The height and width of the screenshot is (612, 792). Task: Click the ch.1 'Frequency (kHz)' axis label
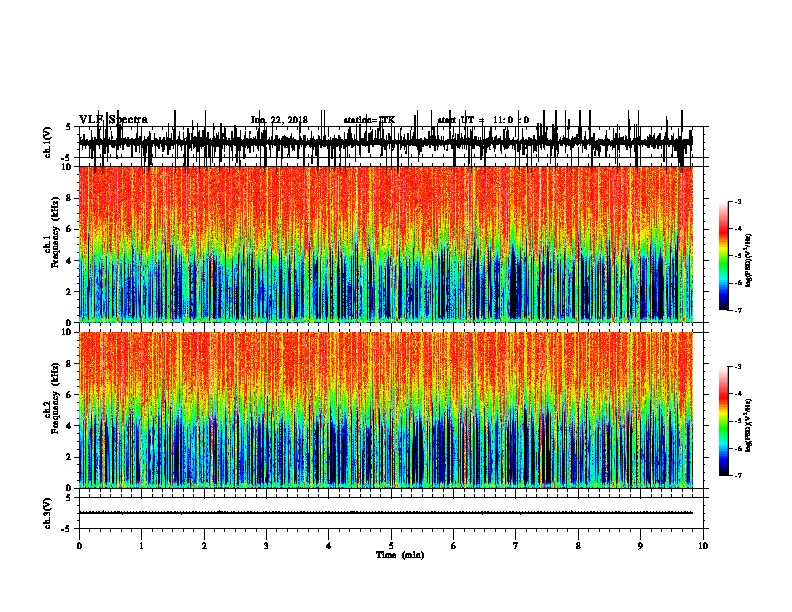click(x=55, y=233)
